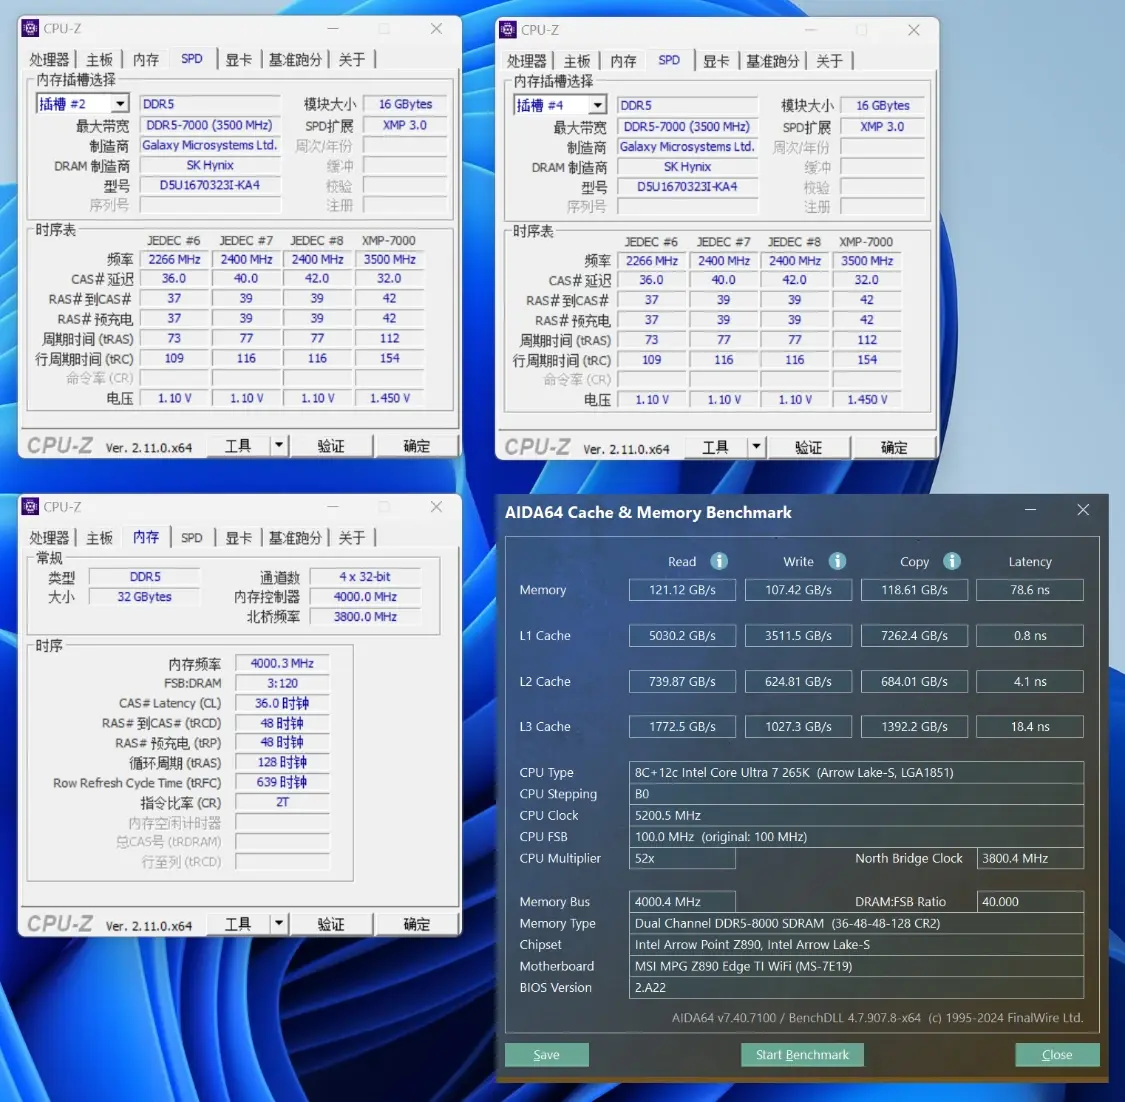
Task: Click the Copy info icon in AIDA64
Action: tap(952, 561)
